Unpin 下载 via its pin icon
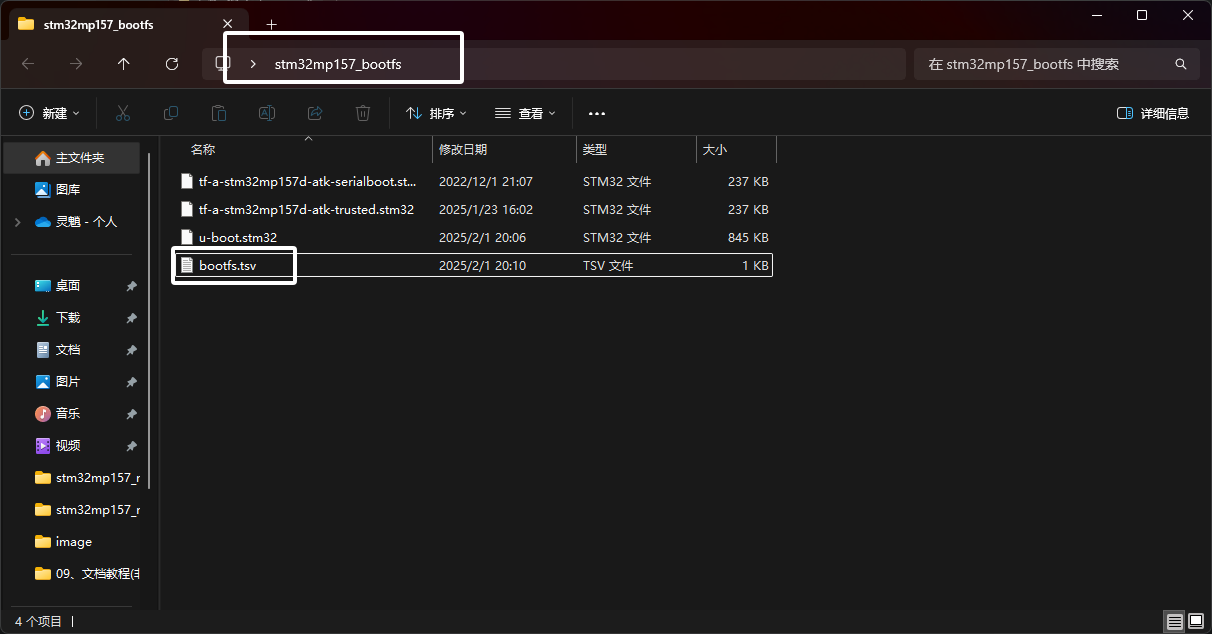This screenshot has width=1212, height=634. pos(131,318)
